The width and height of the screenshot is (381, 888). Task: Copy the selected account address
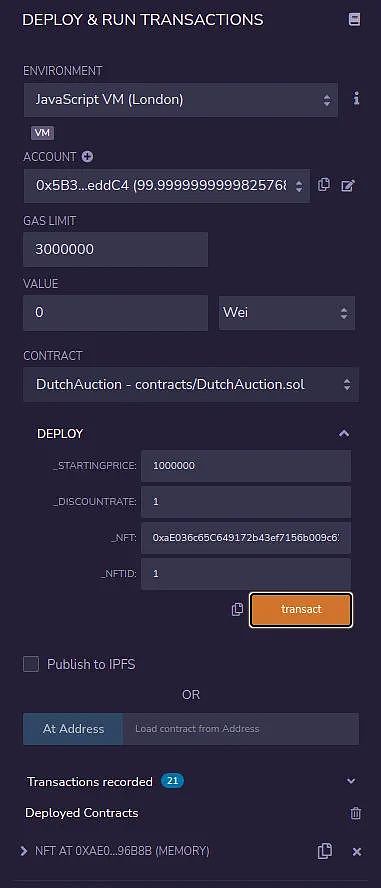click(x=324, y=185)
